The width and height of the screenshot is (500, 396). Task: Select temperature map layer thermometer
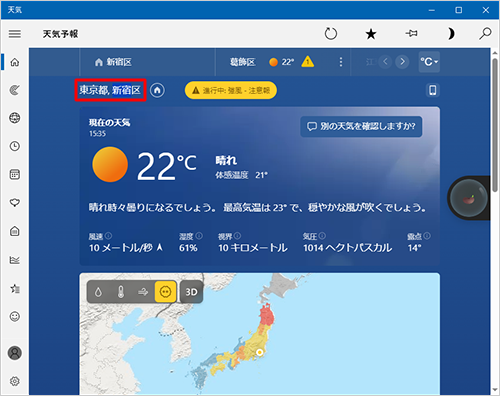(x=121, y=292)
